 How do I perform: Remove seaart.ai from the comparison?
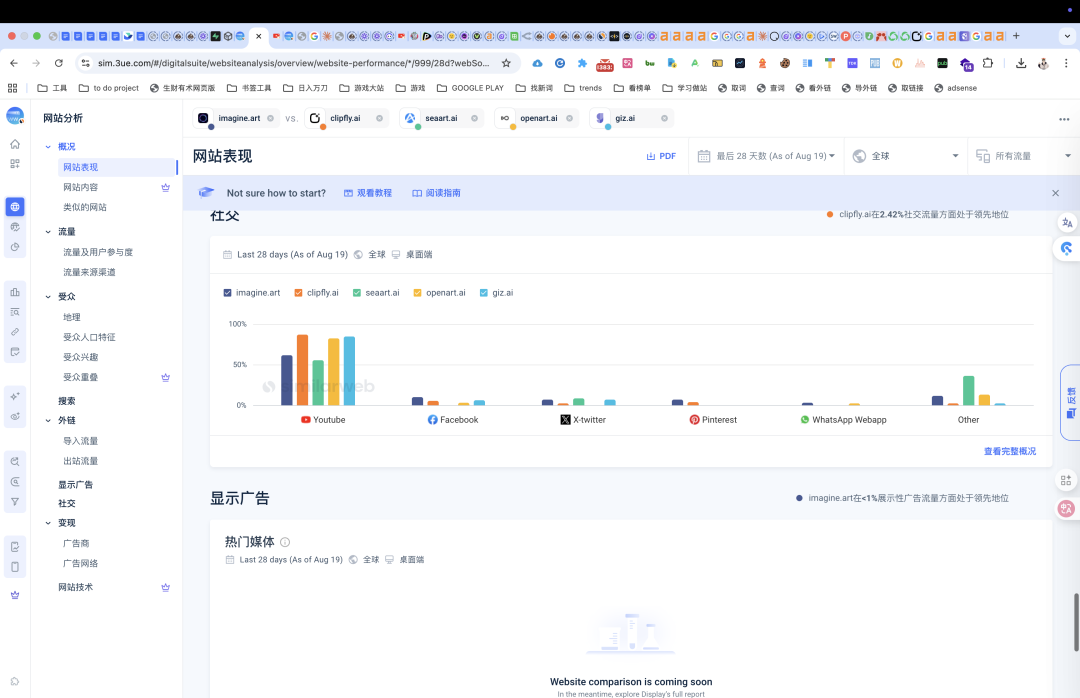coord(474,119)
